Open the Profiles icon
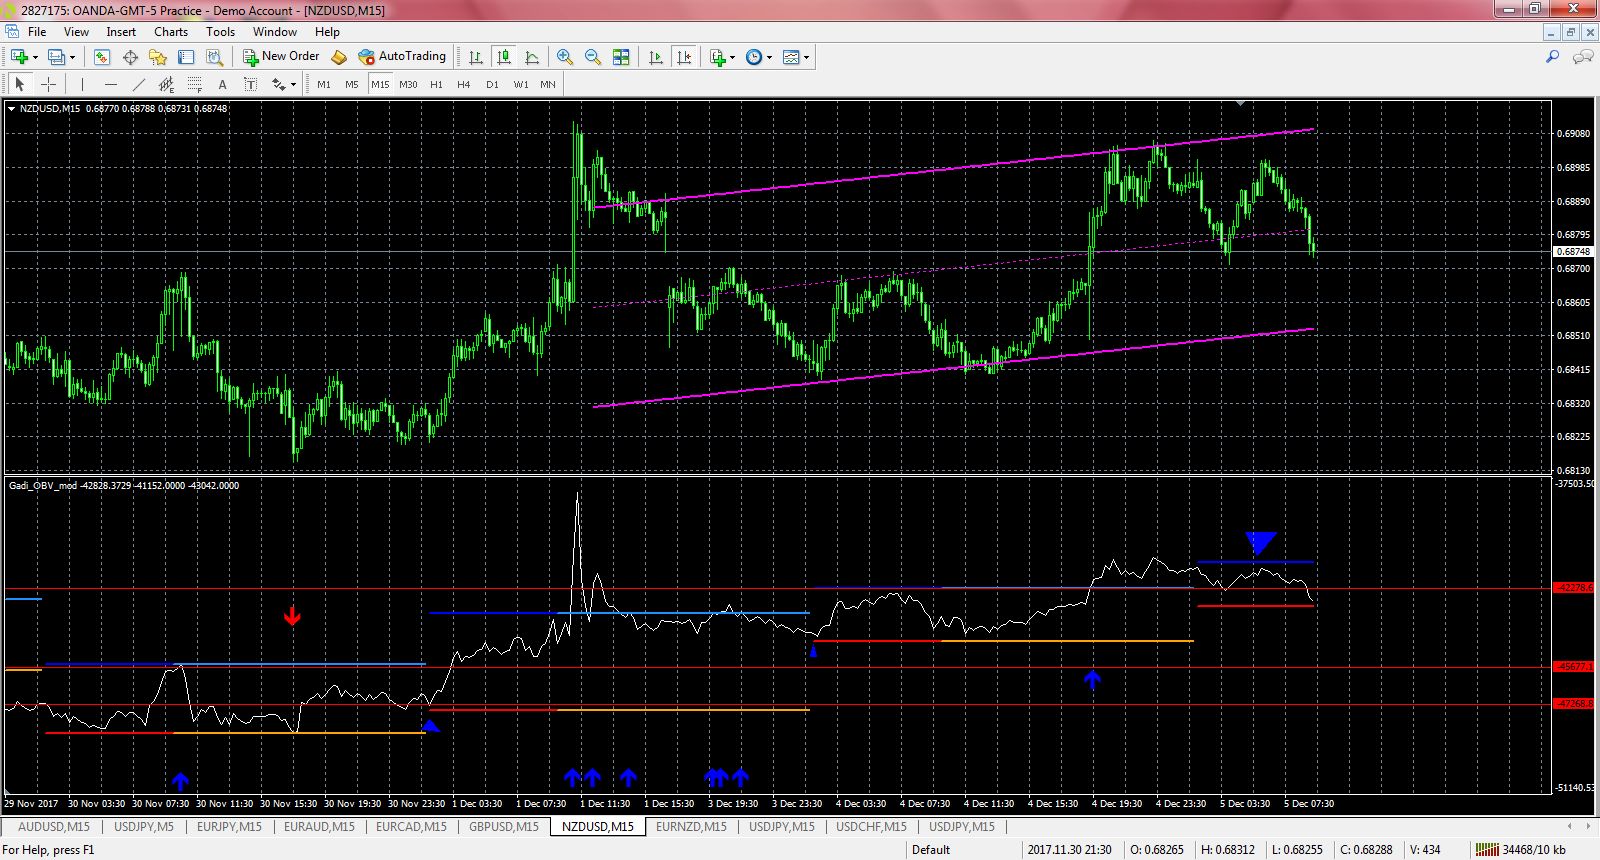This screenshot has height=860, width=1600. (x=57, y=57)
